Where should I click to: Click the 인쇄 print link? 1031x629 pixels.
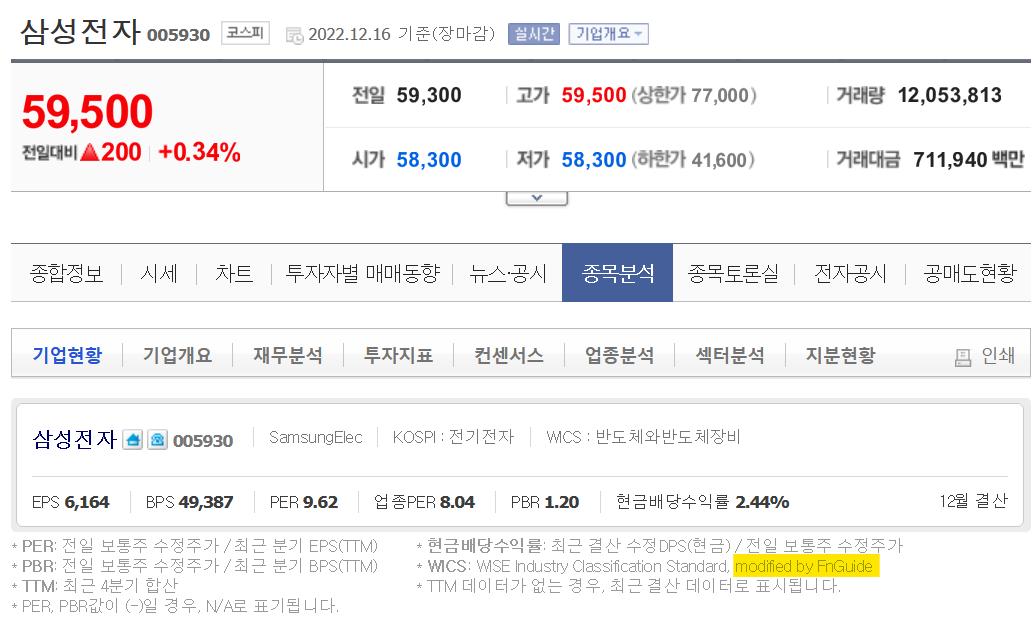(x=997, y=356)
